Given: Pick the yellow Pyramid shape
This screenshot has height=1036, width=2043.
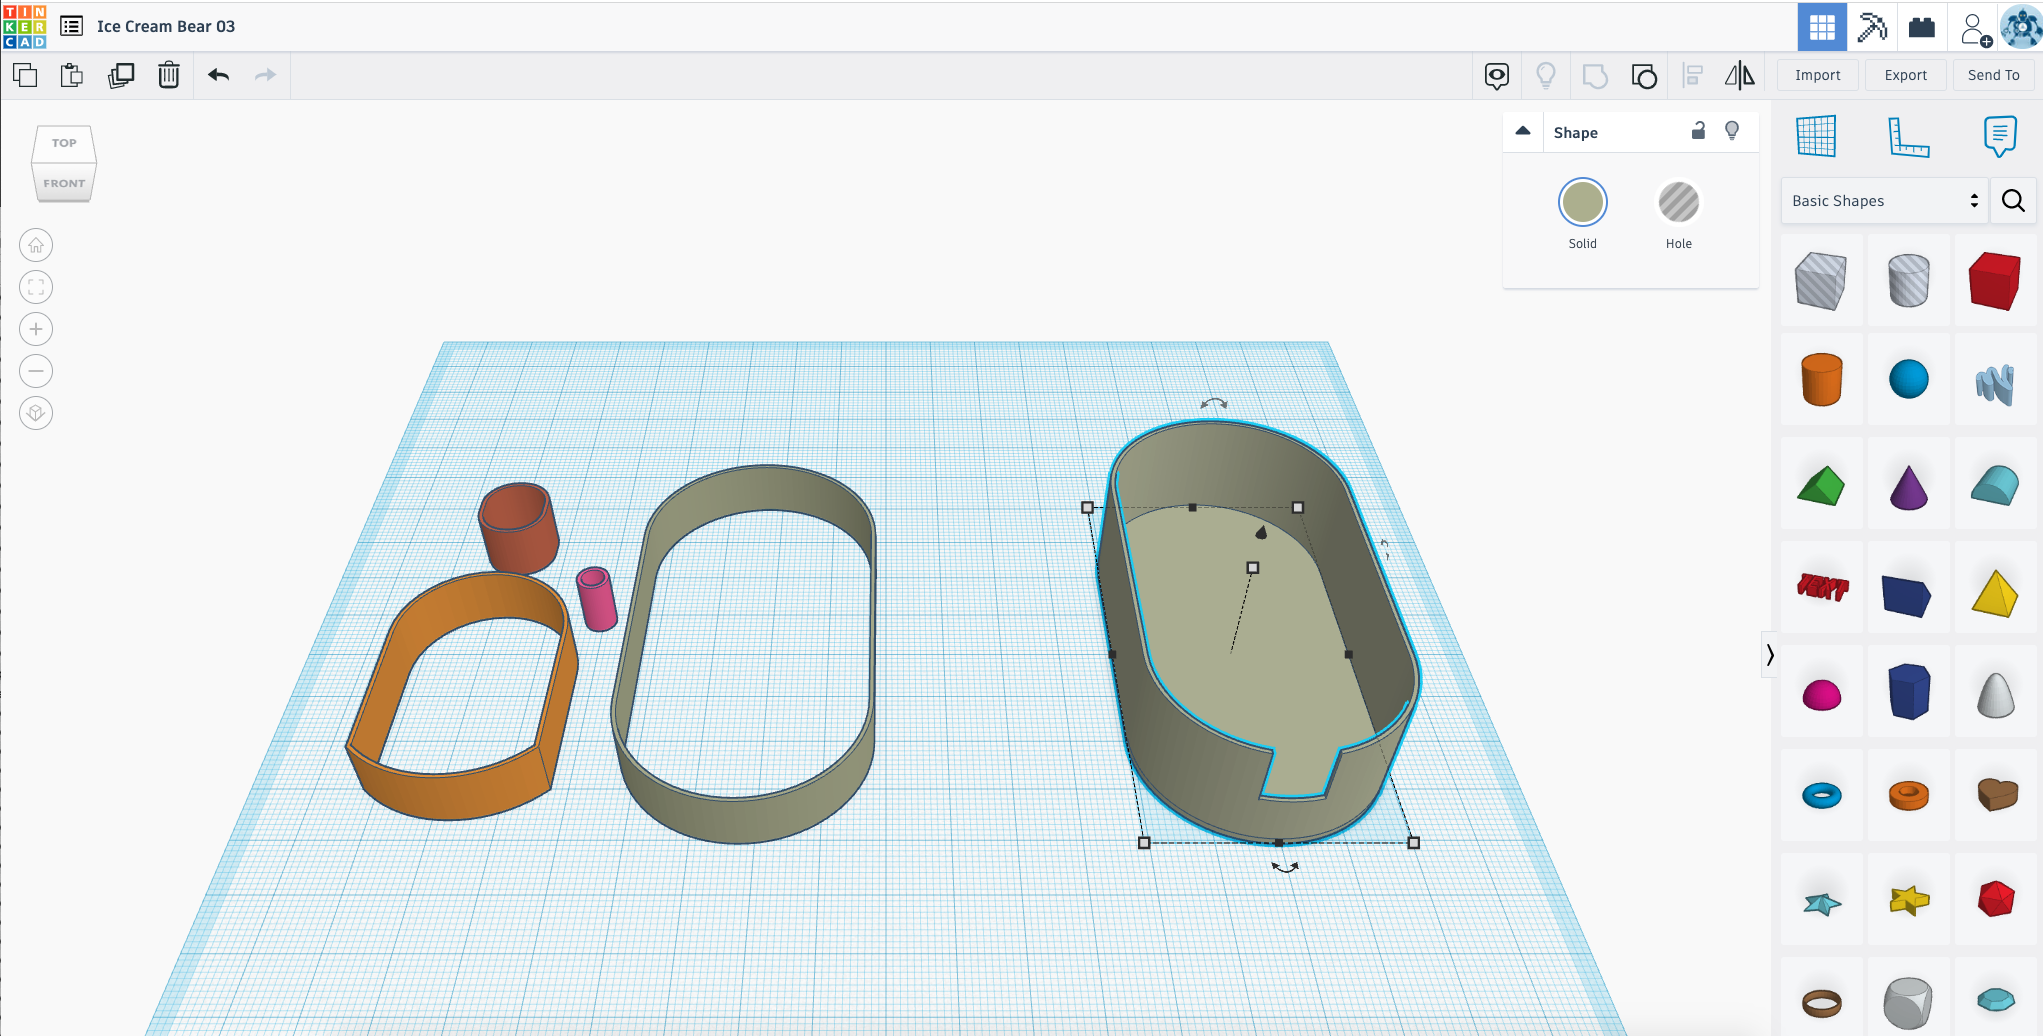Looking at the screenshot, I should (x=1995, y=594).
